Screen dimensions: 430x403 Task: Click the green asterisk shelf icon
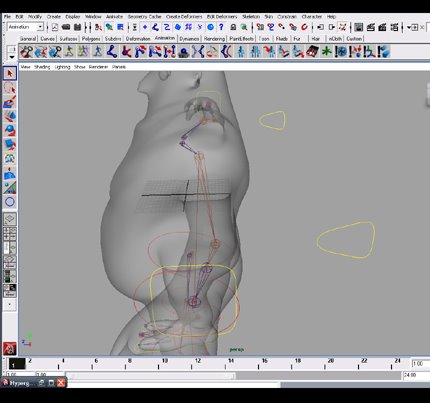(326, 52)
